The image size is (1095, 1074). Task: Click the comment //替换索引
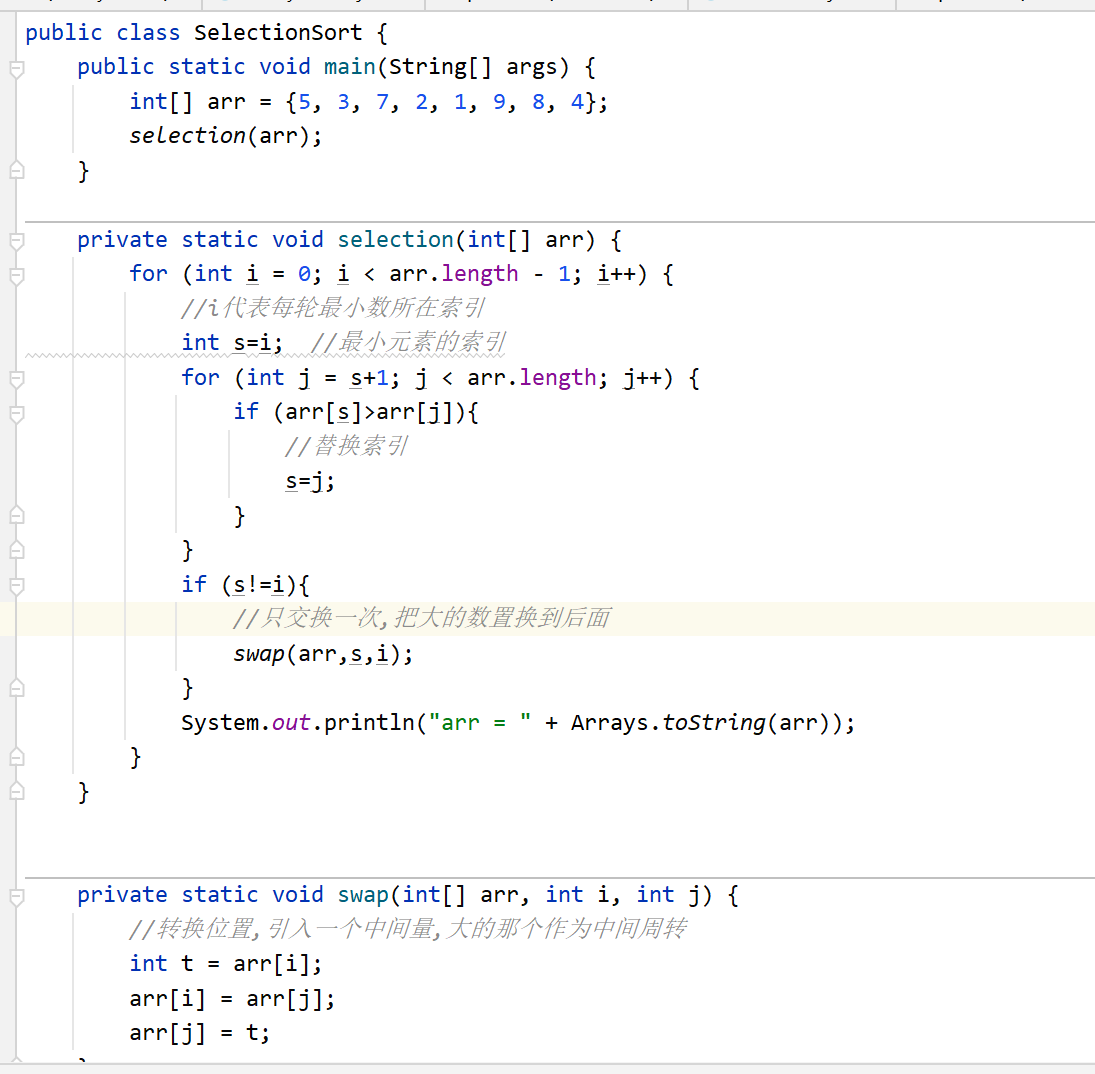[x=346, y=446]
